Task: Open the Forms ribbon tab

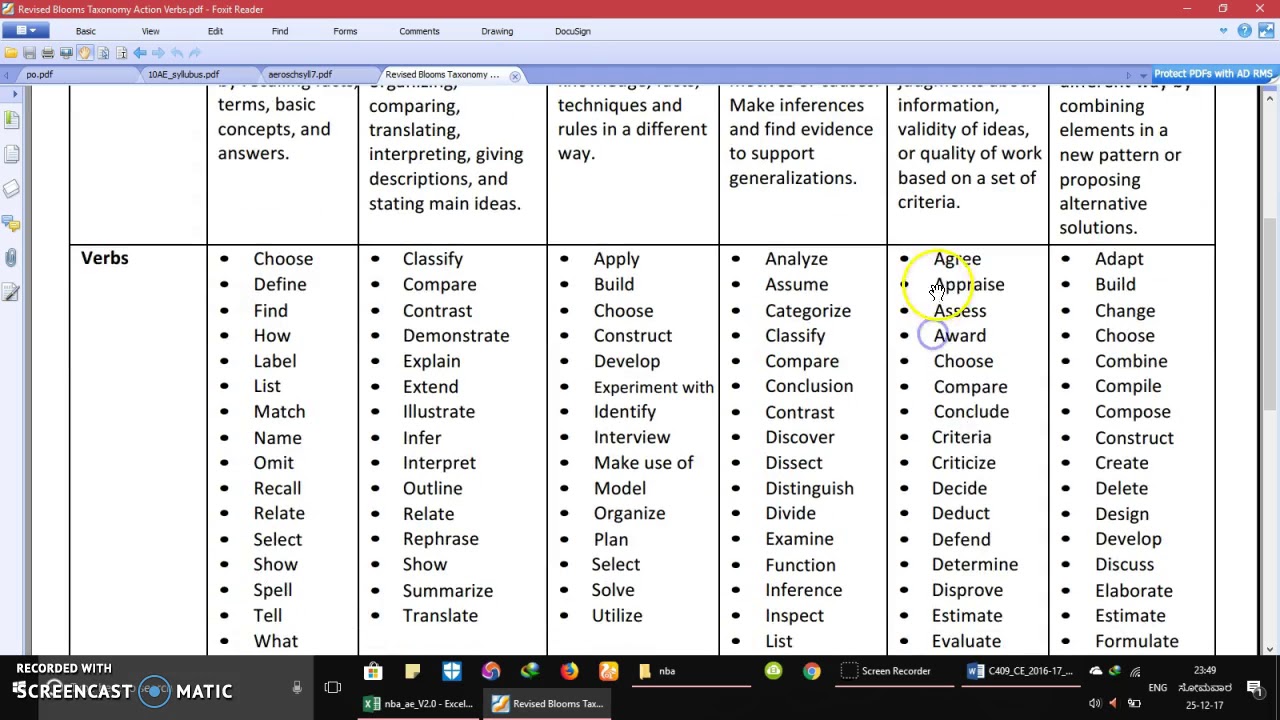Action: [345, 31]
